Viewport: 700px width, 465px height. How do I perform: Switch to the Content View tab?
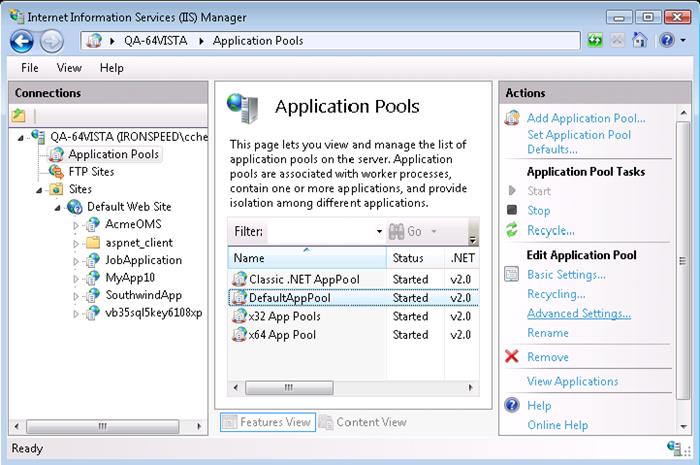[363, 422]
